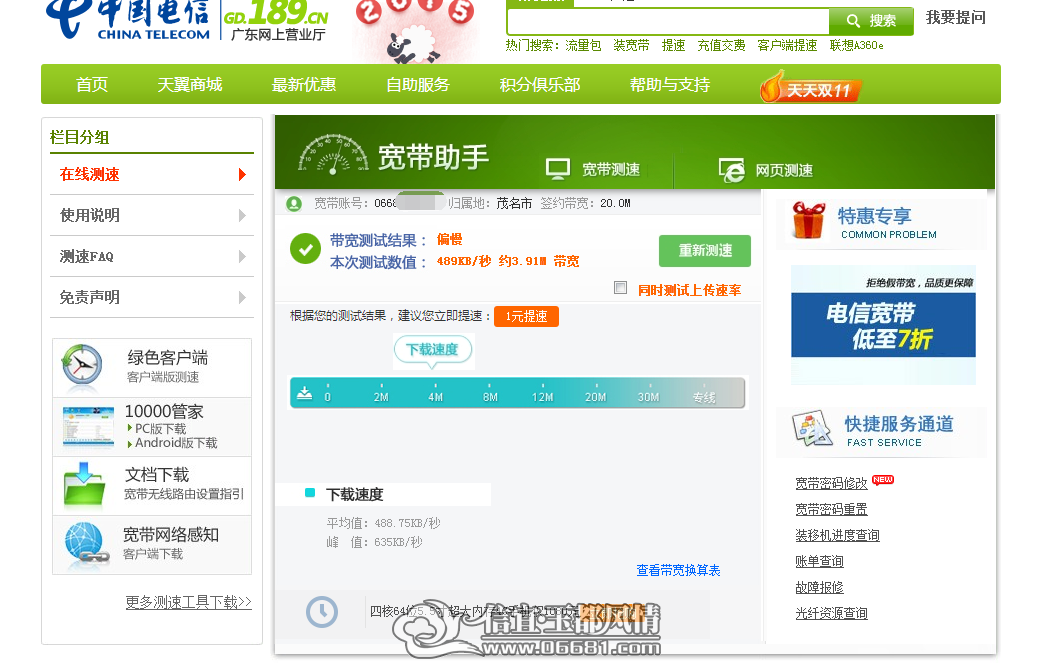Expand 使用说明 arrow in sidebar
The height and width of the screenshot is (670, 1055).
(242, 215)
